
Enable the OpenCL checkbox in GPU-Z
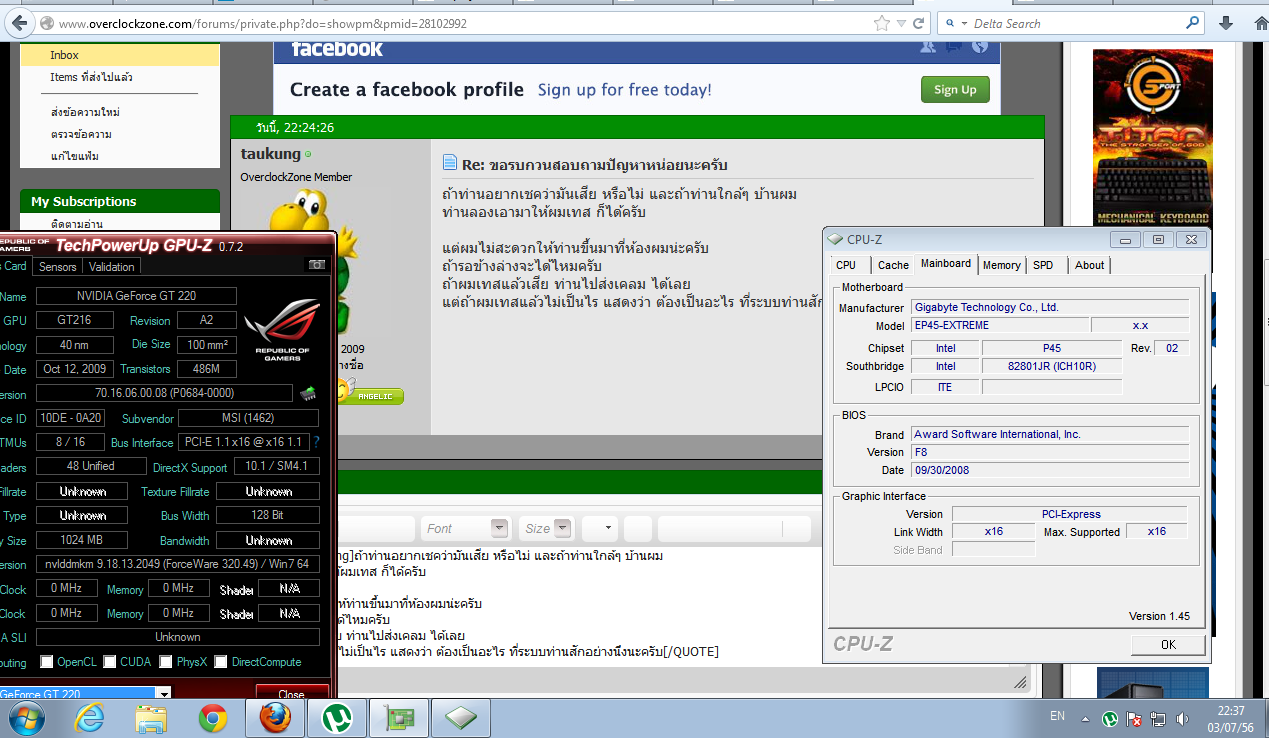(x=47, y=662)
